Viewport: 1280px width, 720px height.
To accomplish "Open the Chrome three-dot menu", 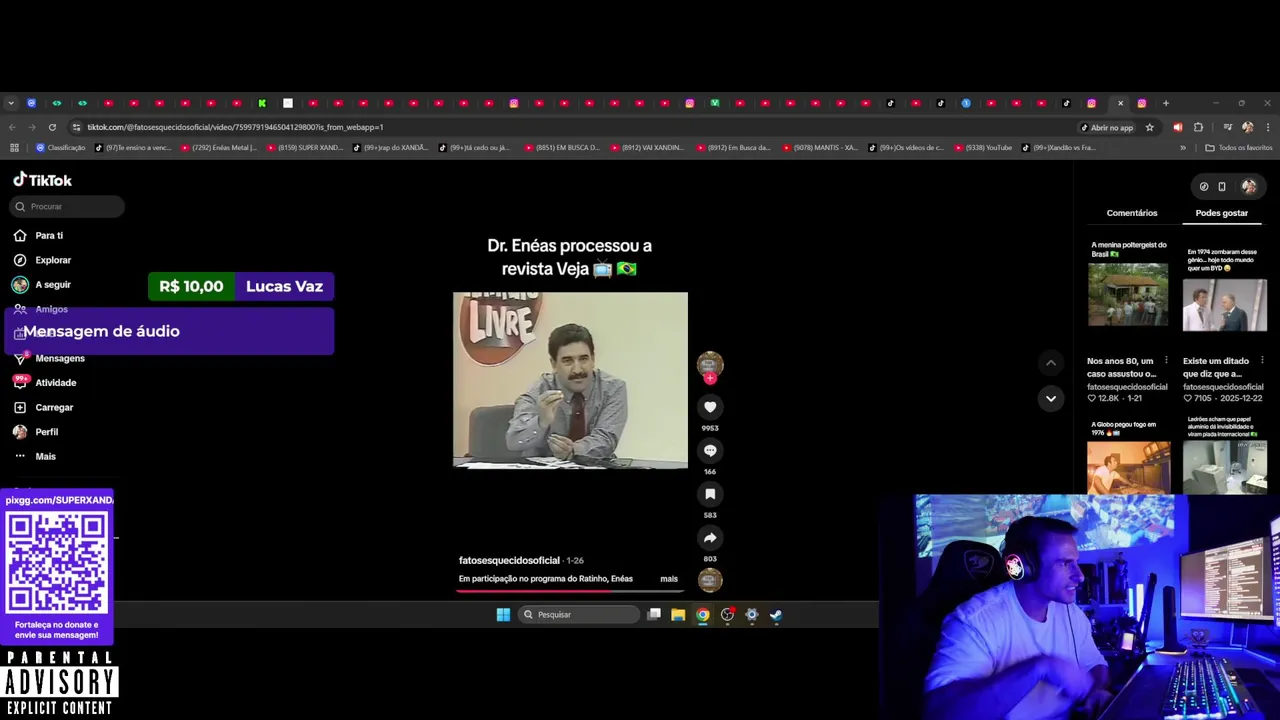I will (1267, 127).
